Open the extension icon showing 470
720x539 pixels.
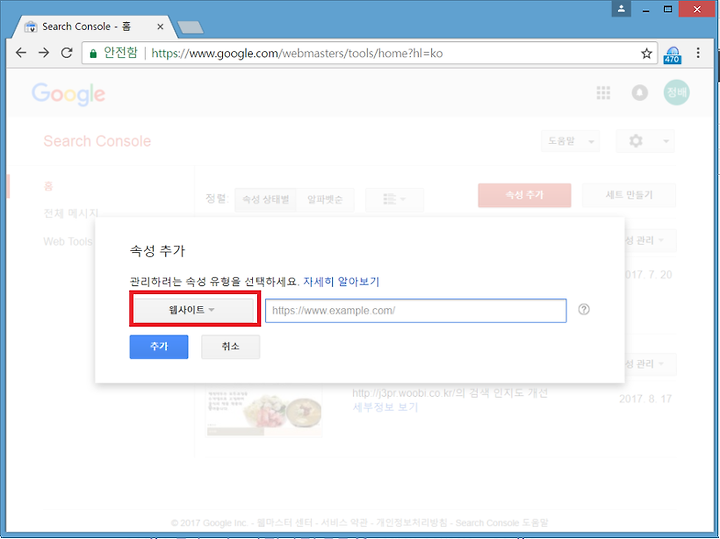(x=672, y=55)
